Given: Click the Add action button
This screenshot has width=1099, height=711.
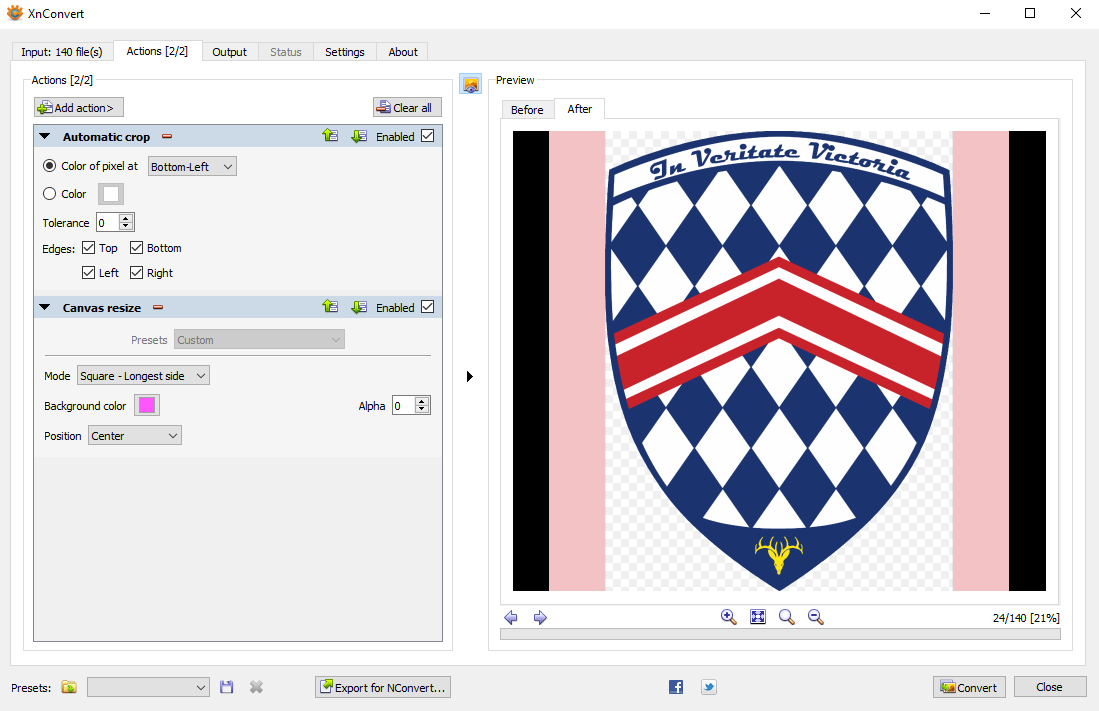Looking at the screenshot, I should (x=79, y=107).
